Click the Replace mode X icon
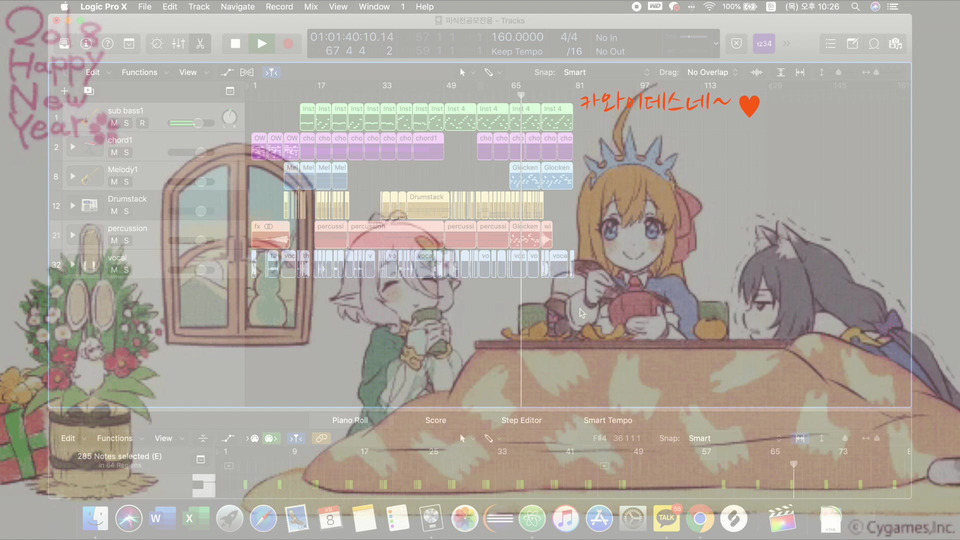Screen dimensions: 960x540 pos(737,43)
